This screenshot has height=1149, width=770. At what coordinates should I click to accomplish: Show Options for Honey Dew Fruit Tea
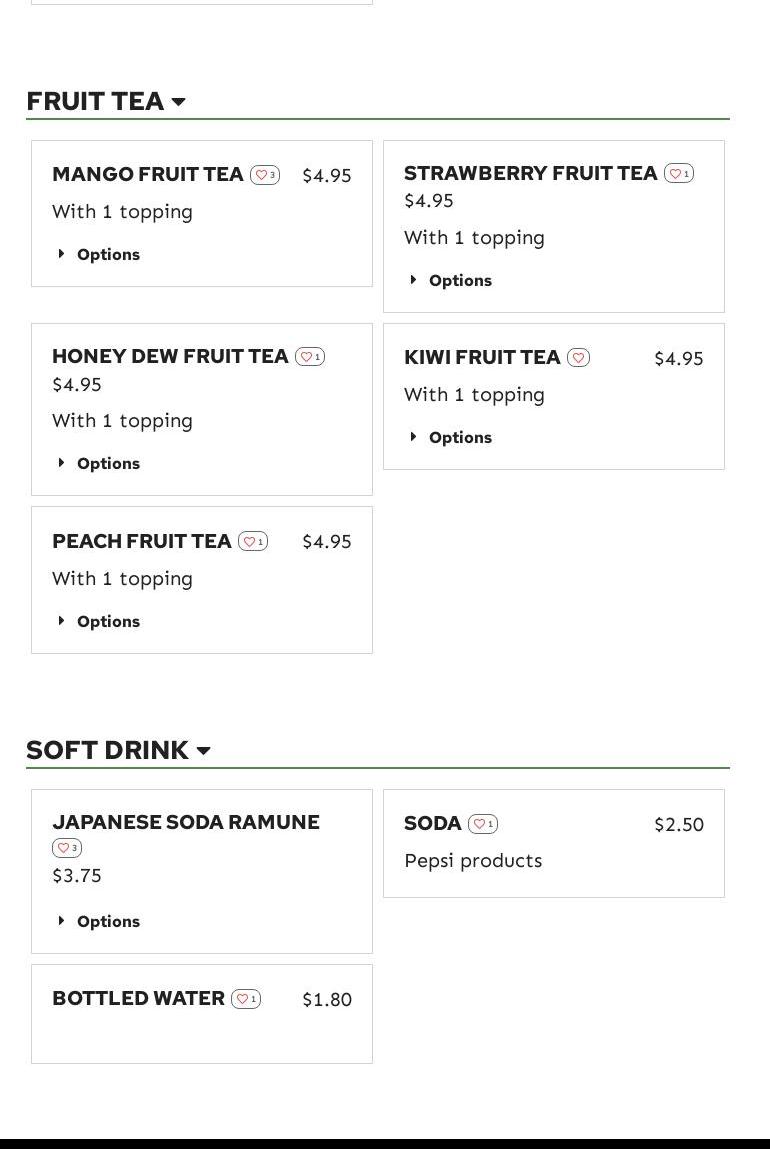click(x=99, y=463)
